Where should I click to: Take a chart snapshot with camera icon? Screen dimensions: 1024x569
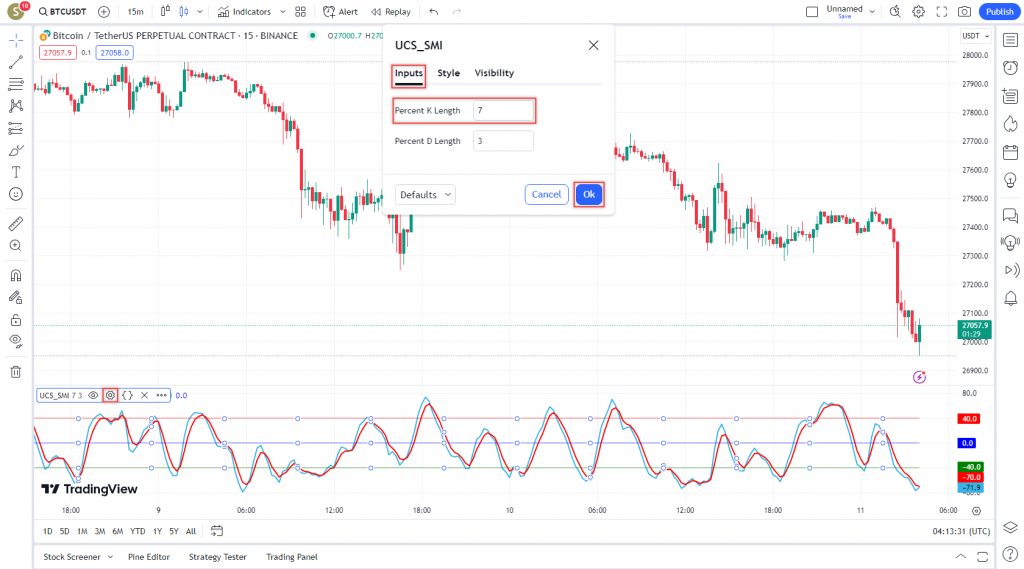coord(965,12)
